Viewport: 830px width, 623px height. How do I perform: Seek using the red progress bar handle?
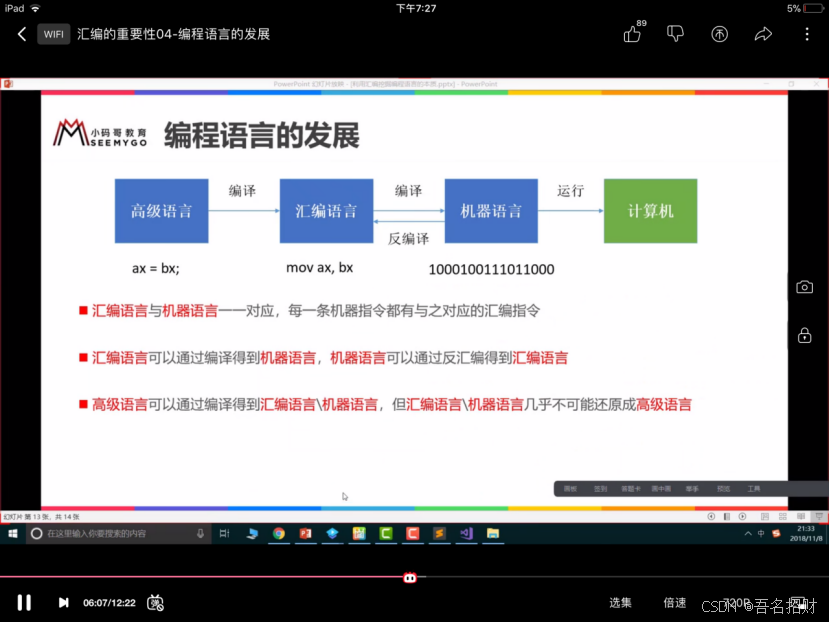coord(410,577)
